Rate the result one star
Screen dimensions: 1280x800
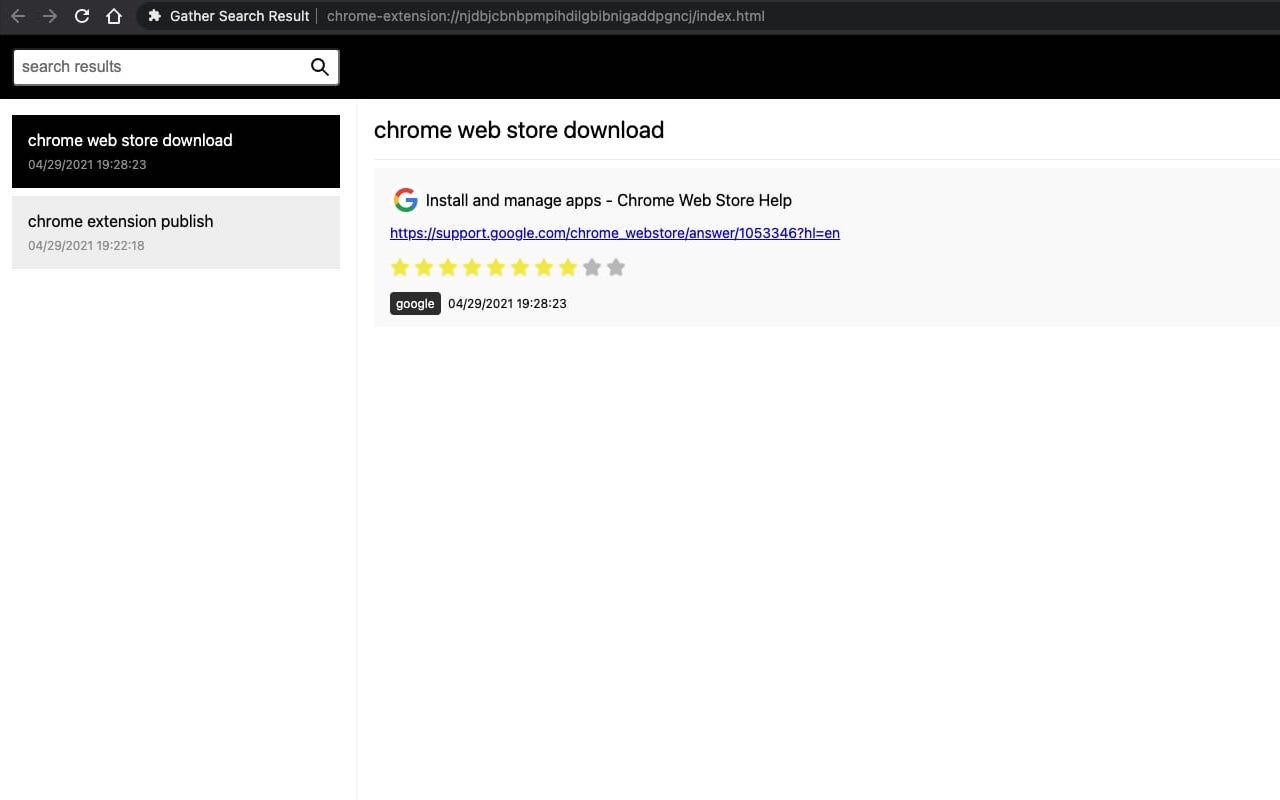[x=400, y=267]
